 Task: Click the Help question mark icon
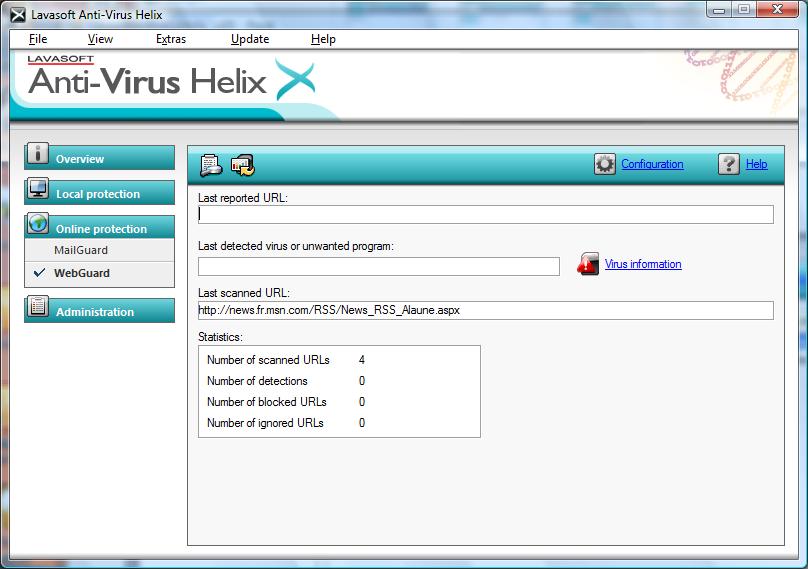tap(729, 165)
